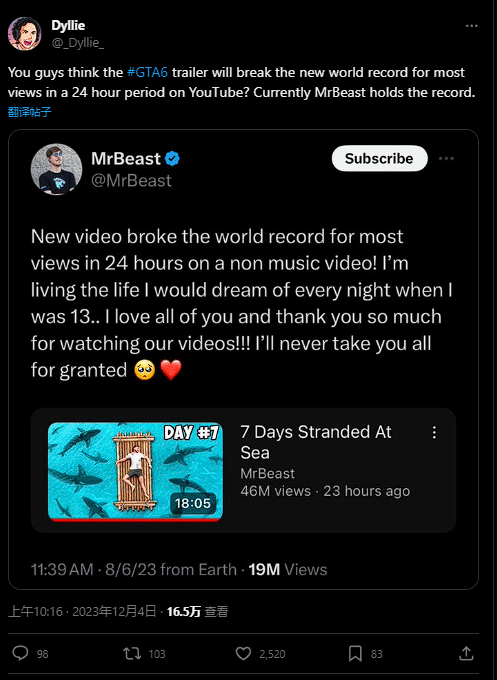Screen dimensions: 497x680
Task: Open Dyllie's profile avatar
Action: (24, 33)
